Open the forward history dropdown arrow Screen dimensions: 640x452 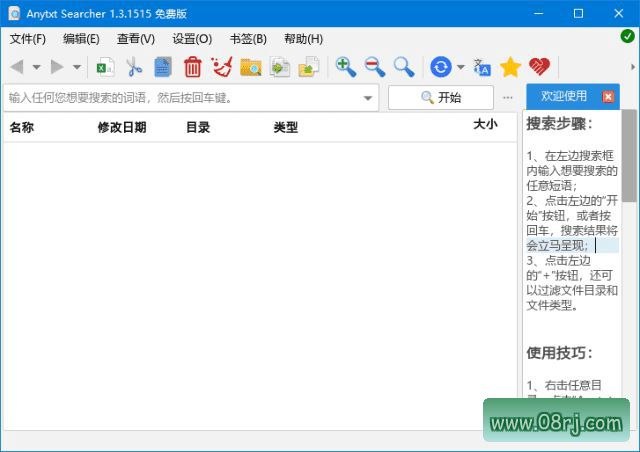pyautogui.click(x=77, y=67)
